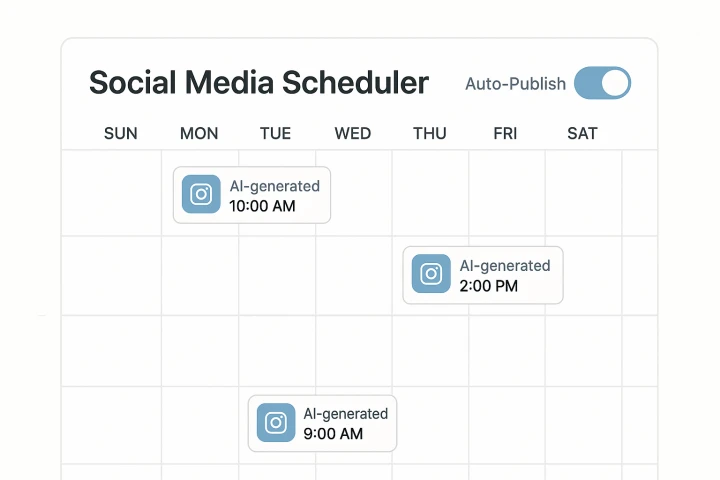
Task: Toggle the Auto-Publish switch
Action: (x=602, y=83)
